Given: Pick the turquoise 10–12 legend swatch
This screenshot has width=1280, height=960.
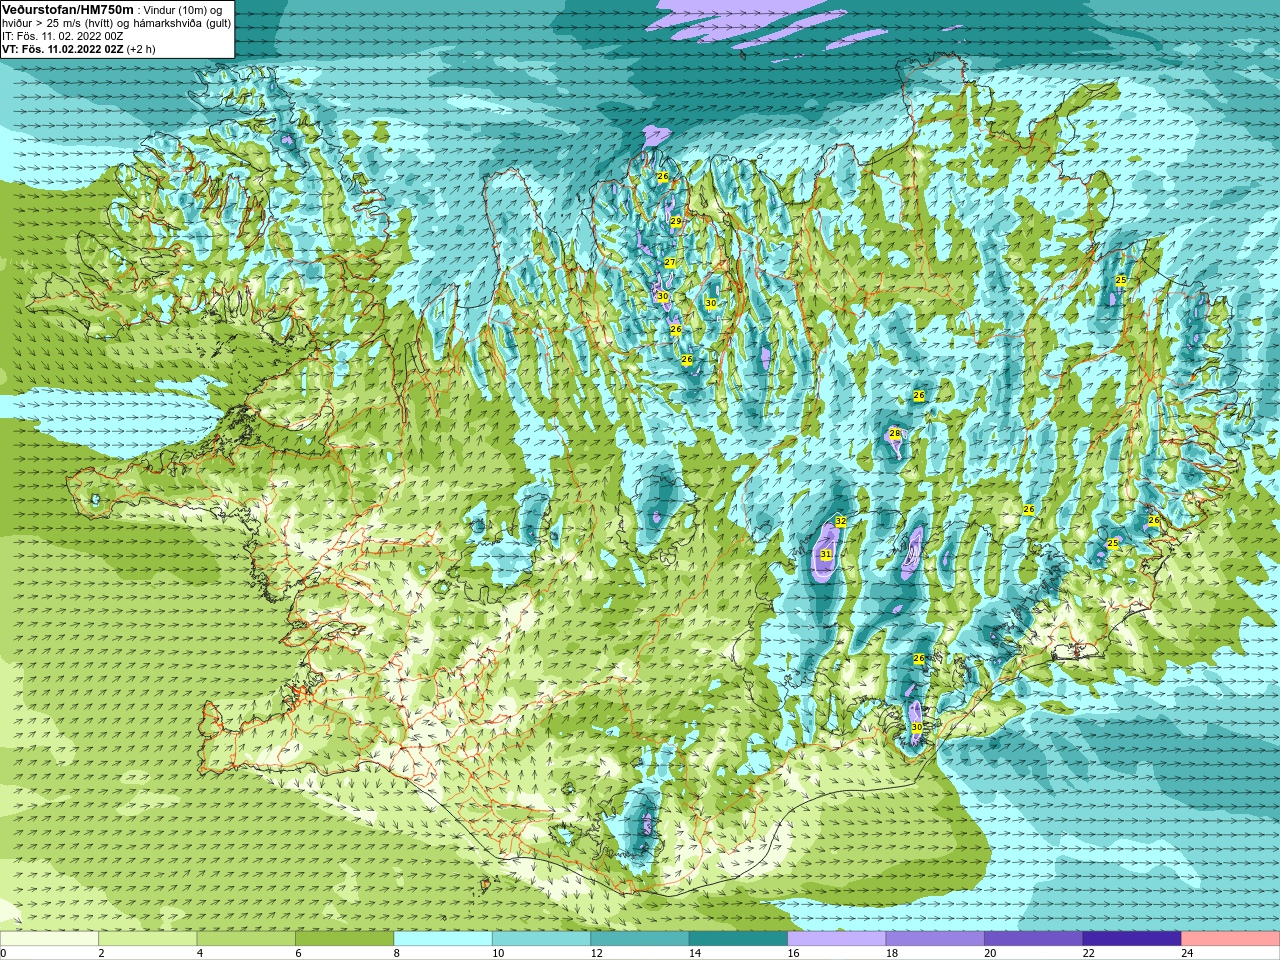Looking at the screenshot, I should point(541,939).
